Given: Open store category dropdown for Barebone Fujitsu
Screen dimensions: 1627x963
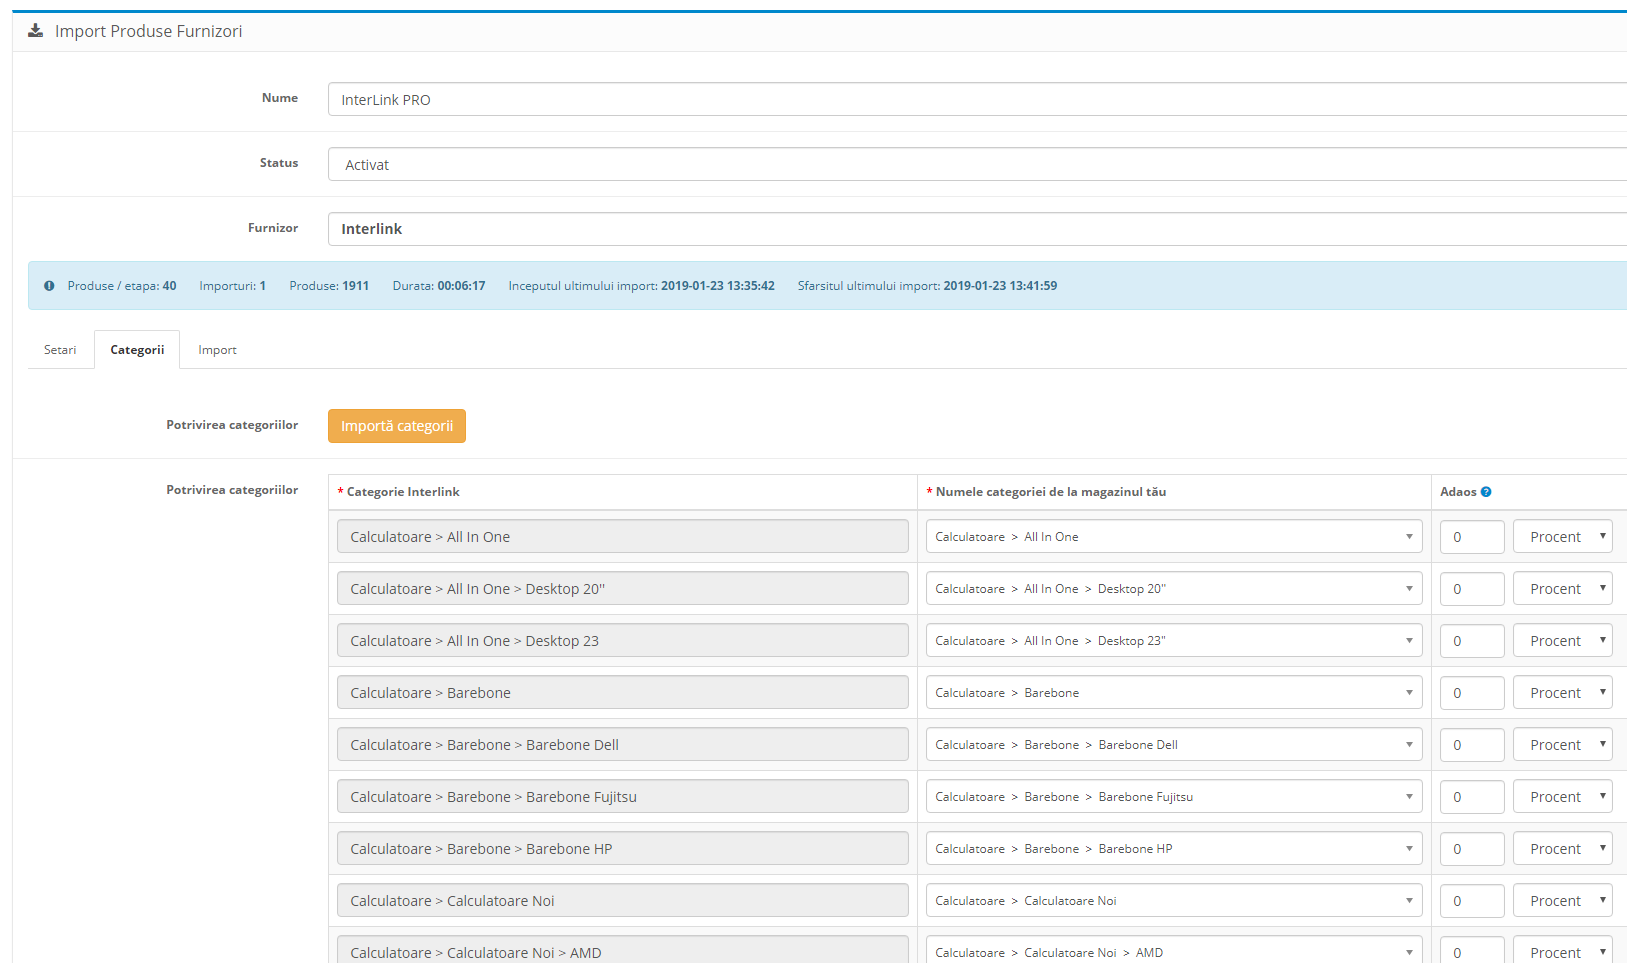Looking at the screenshot, I should [x=1173, y=797].
